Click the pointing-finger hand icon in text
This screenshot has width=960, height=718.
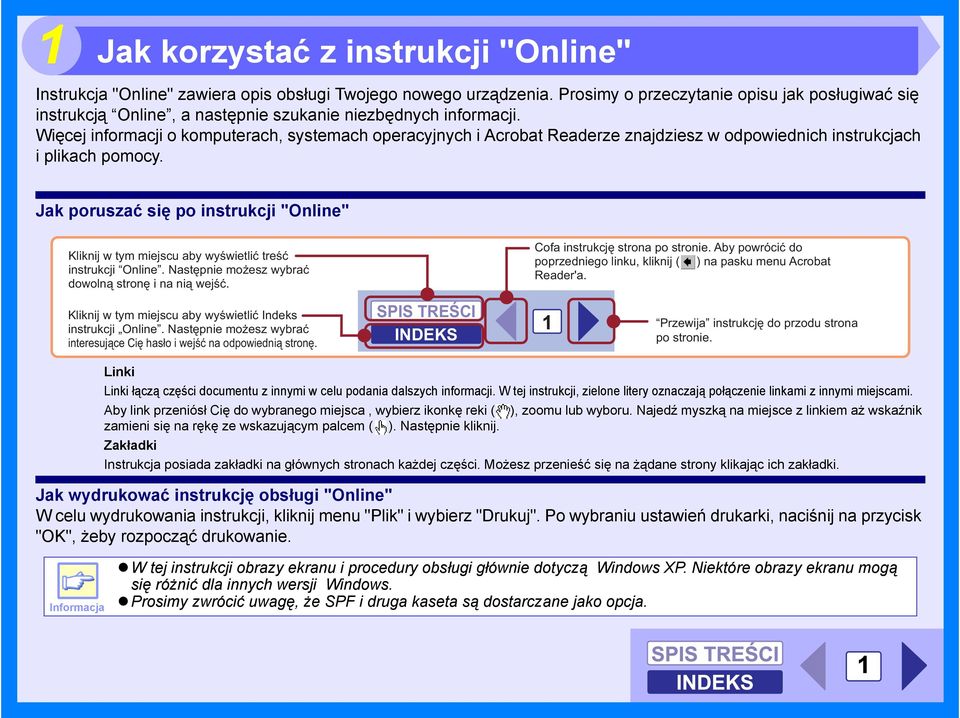click(x=381, y=427)
